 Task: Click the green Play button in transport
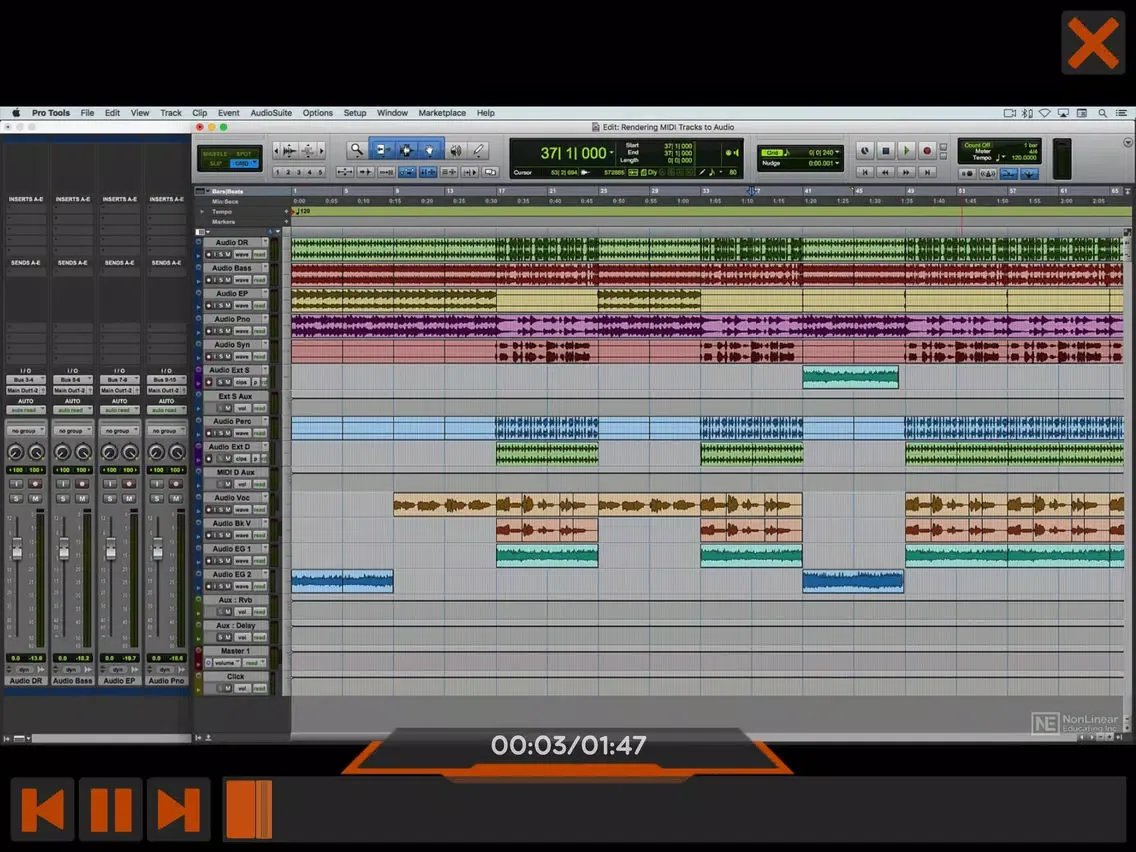[906, 151]
